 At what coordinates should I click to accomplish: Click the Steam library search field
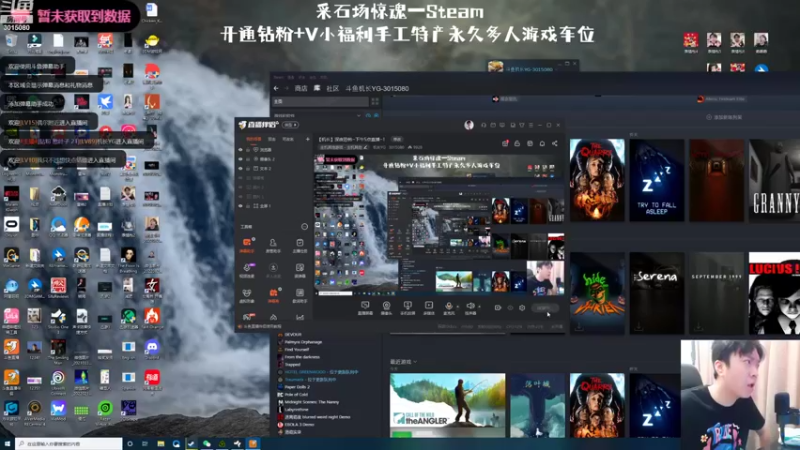tap(320, 102)
